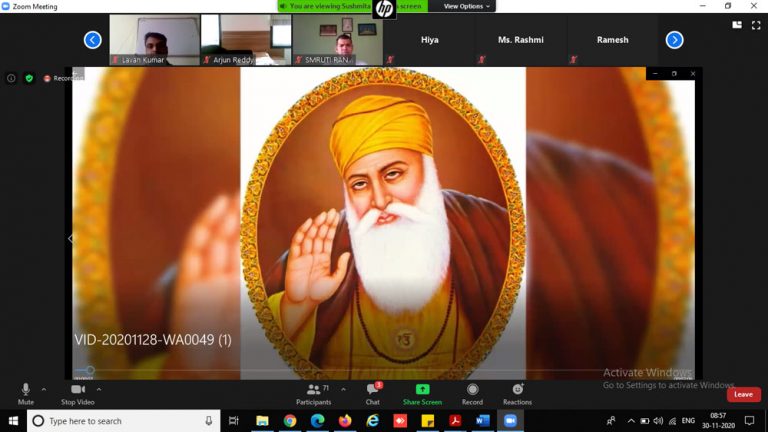This screenshot has width=768, height=432.
Task: Click green encryption shield icon
Action: click(29, 78)
